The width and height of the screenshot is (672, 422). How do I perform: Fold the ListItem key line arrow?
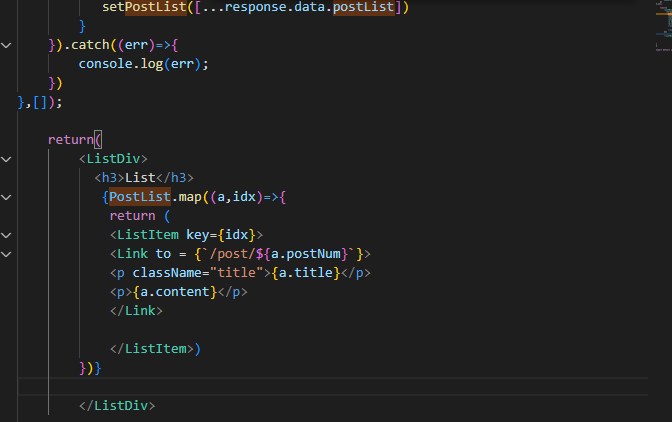6,235
